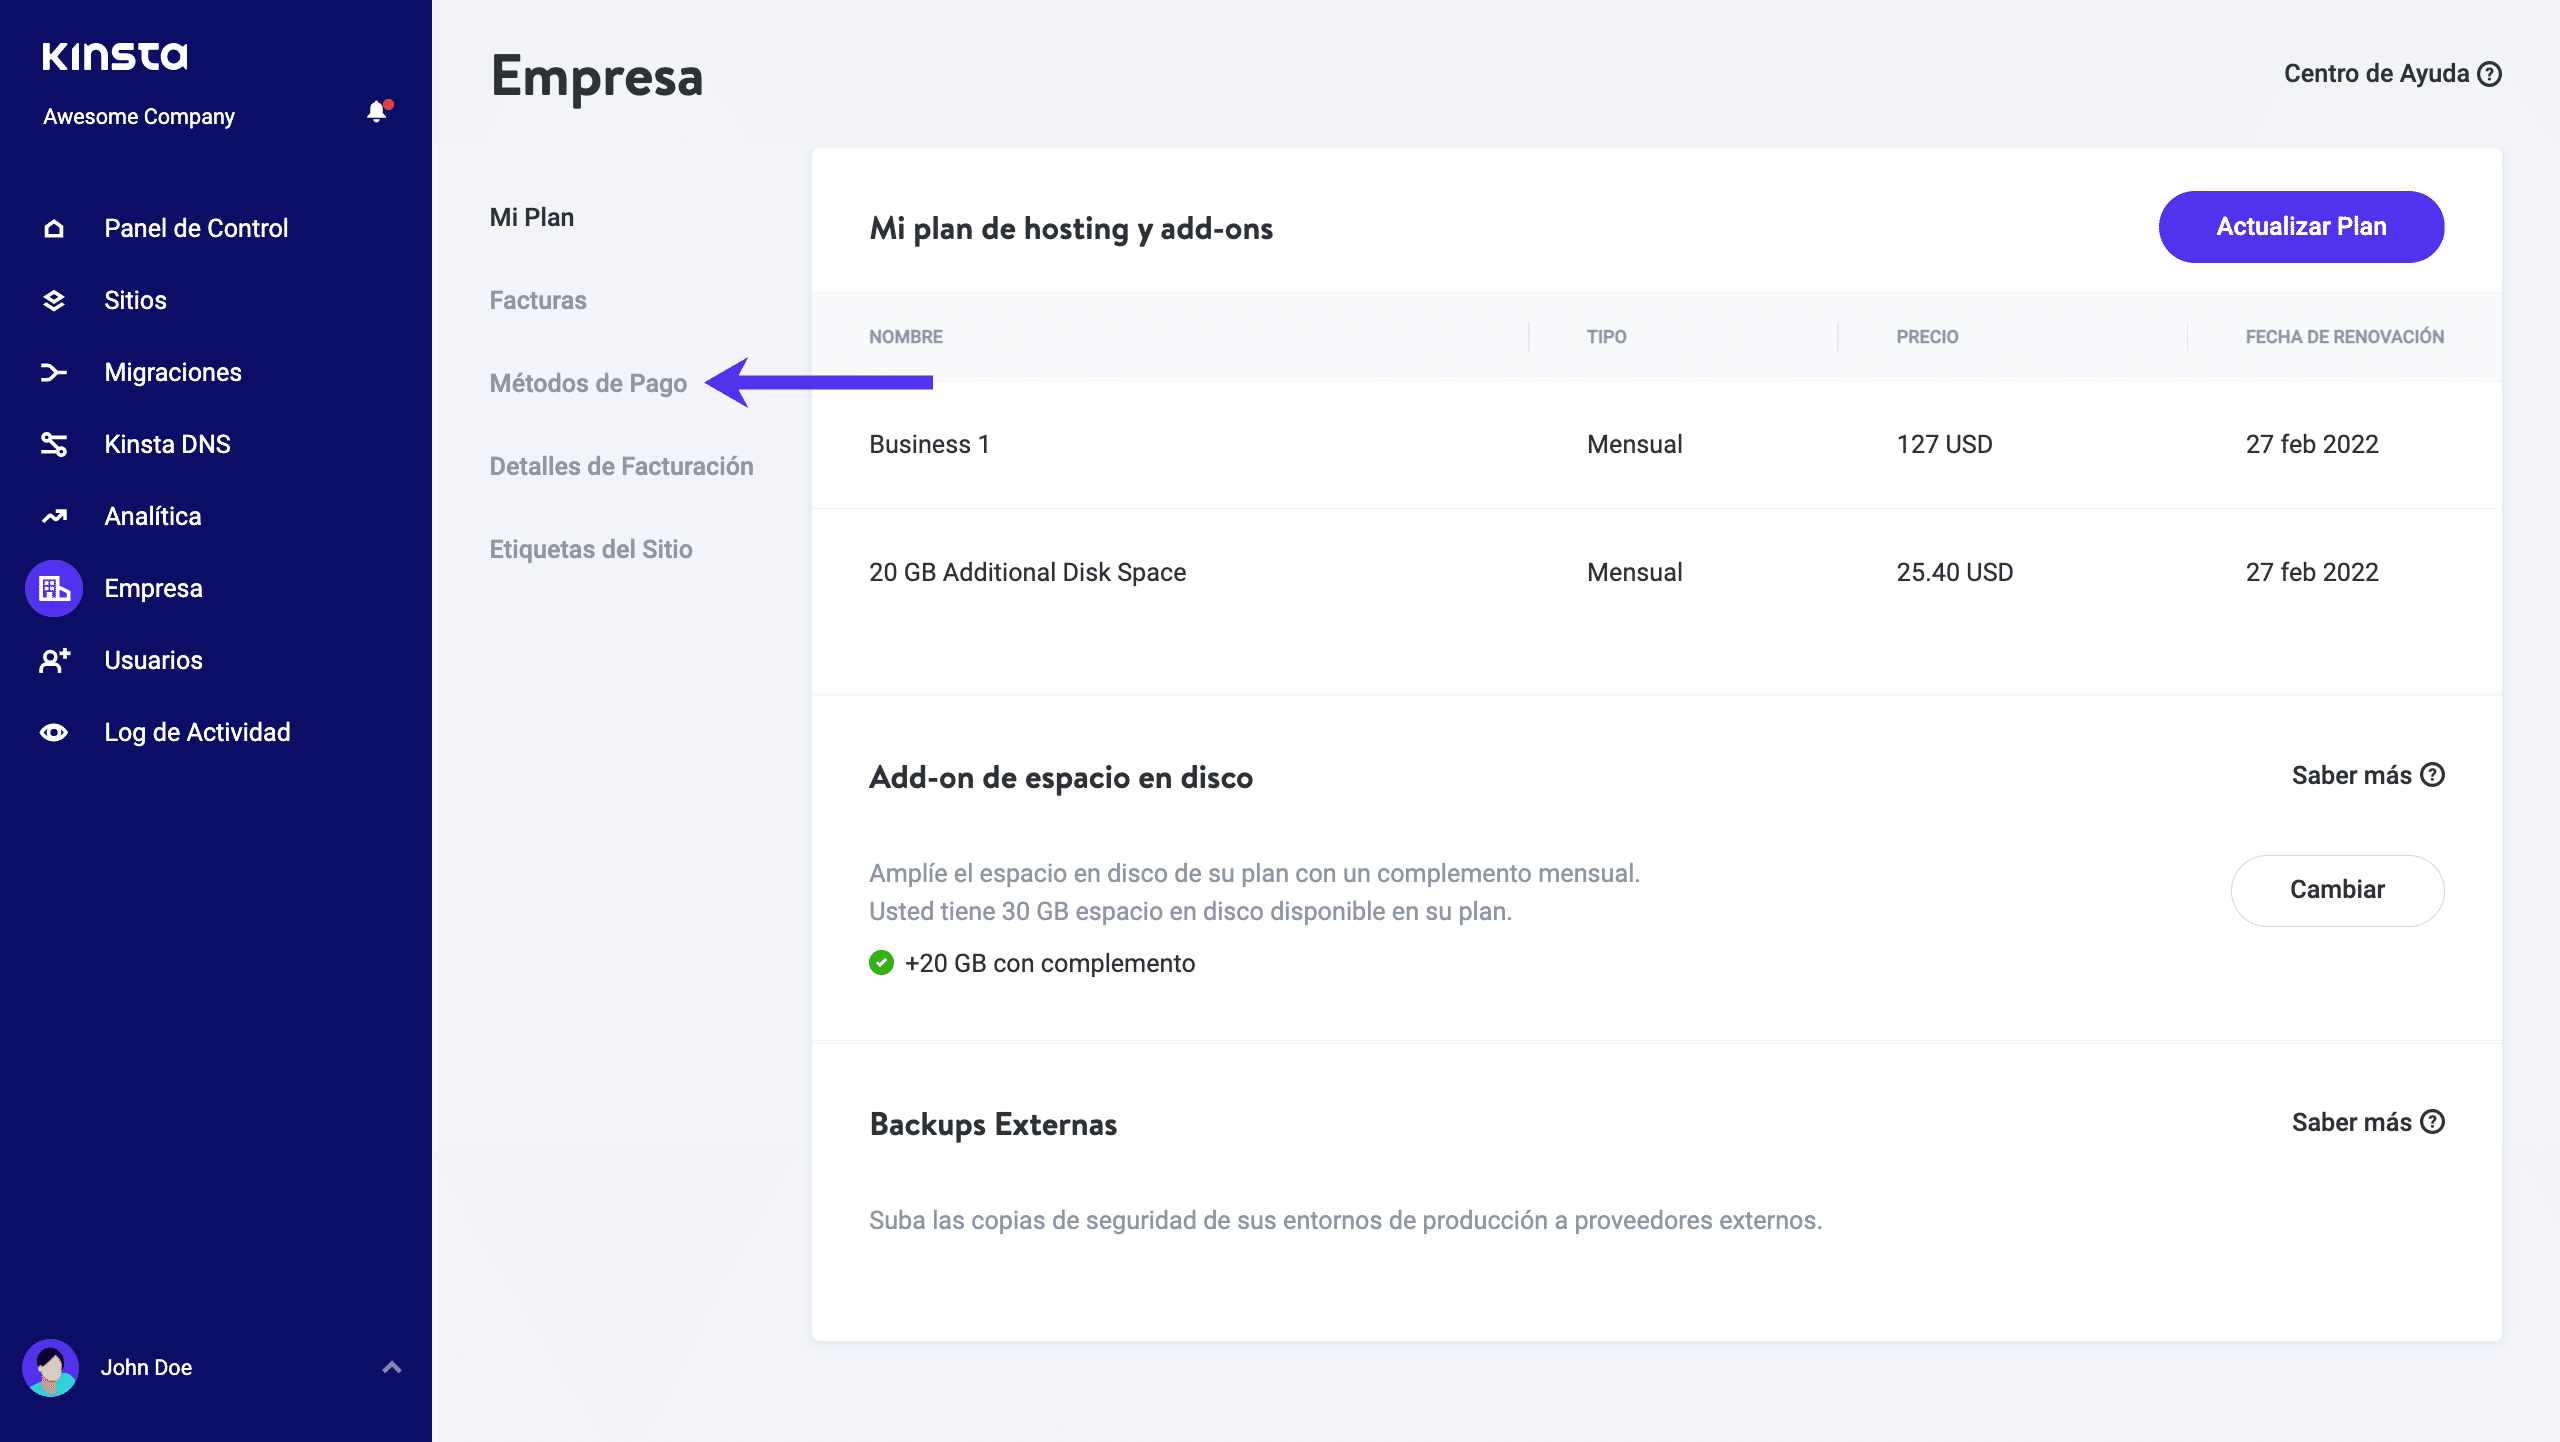Click the 127 USD price cell
The image size is (2560, 1442).
[1944, 444]
